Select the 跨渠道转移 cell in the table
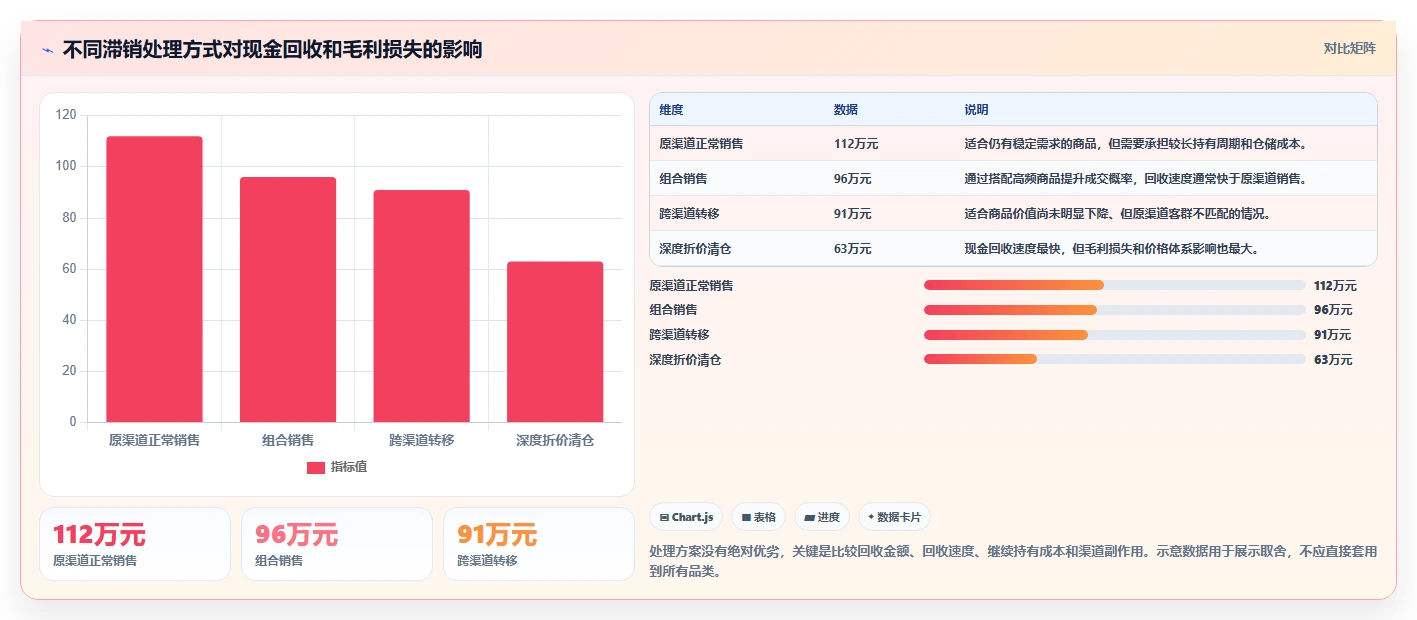Screen dimensions: 1417x620 (689, 214)
